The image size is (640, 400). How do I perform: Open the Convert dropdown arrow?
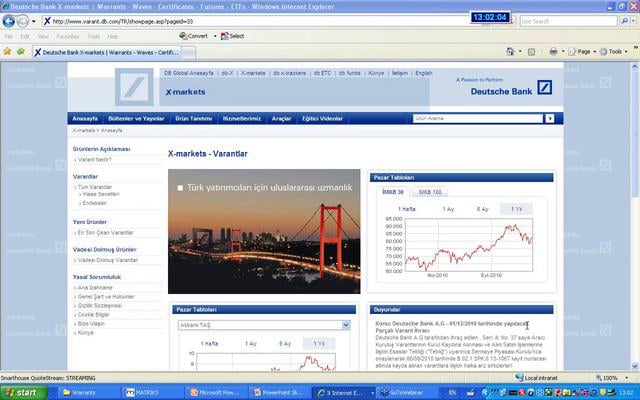point(215,36)
